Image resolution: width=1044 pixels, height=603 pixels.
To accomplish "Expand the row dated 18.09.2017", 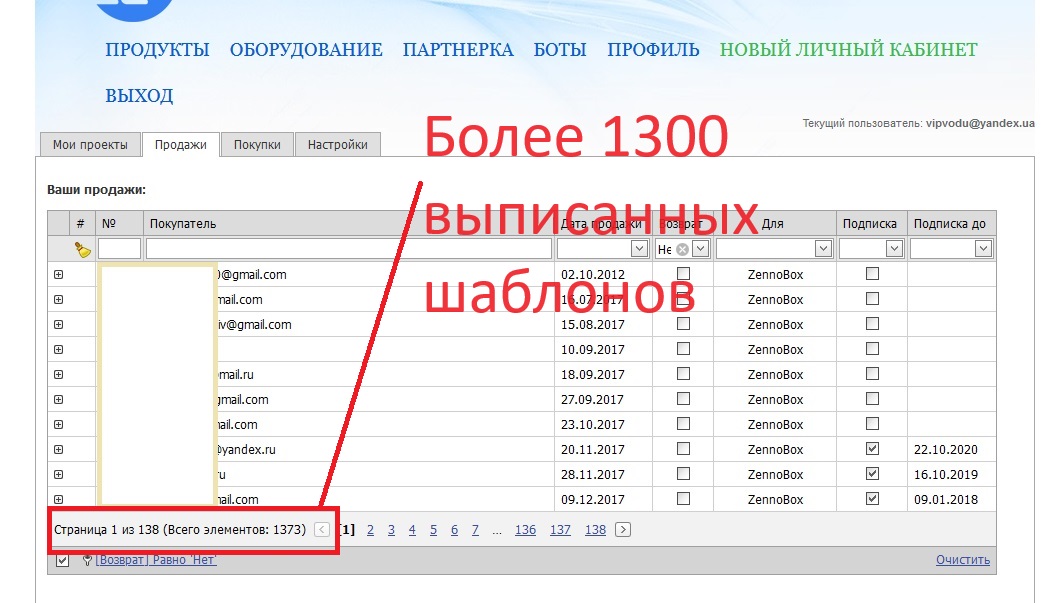I will (x=59, y=375).
